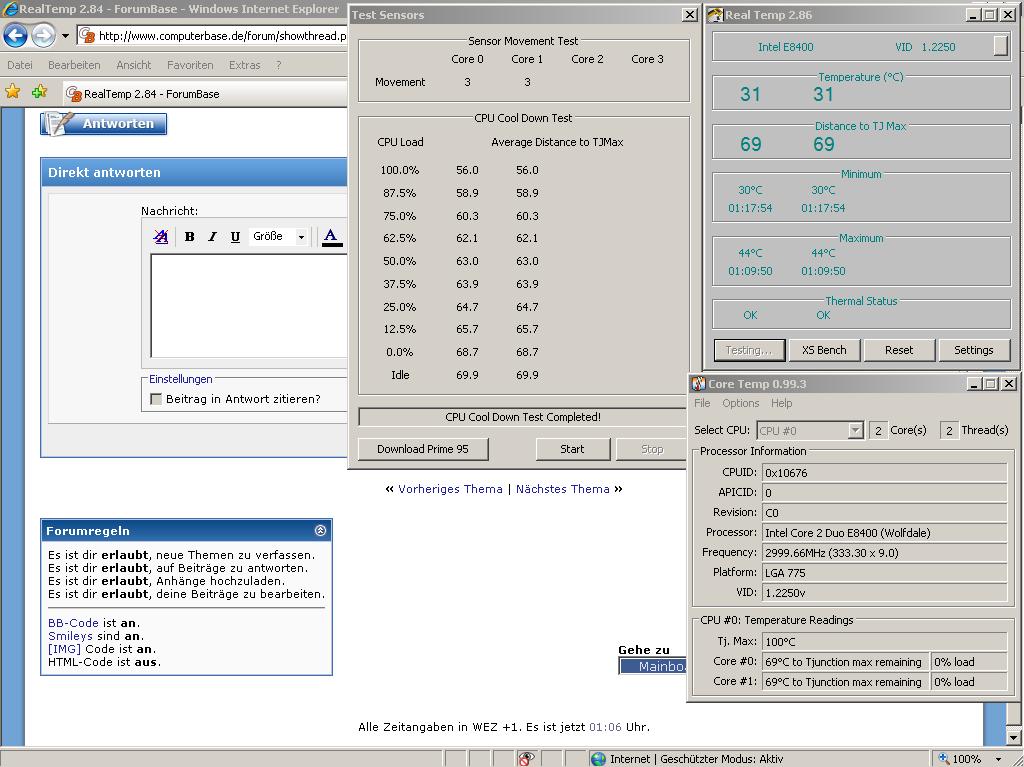
Task: Open Settings in Real Temp
Action: (973, 350)
